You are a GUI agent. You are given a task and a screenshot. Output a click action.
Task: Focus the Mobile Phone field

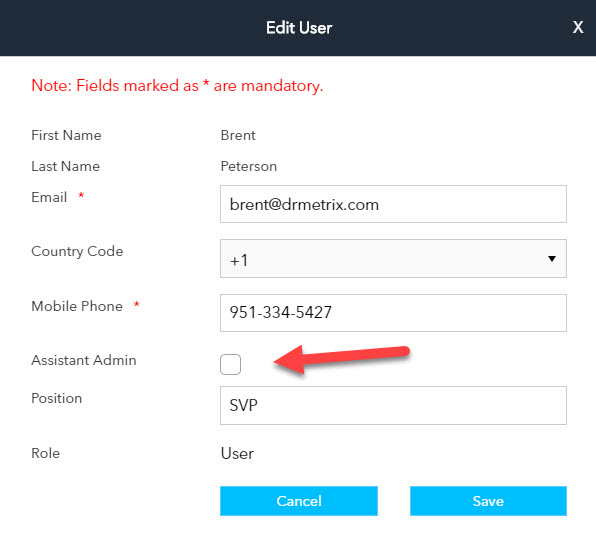point(393,313)
